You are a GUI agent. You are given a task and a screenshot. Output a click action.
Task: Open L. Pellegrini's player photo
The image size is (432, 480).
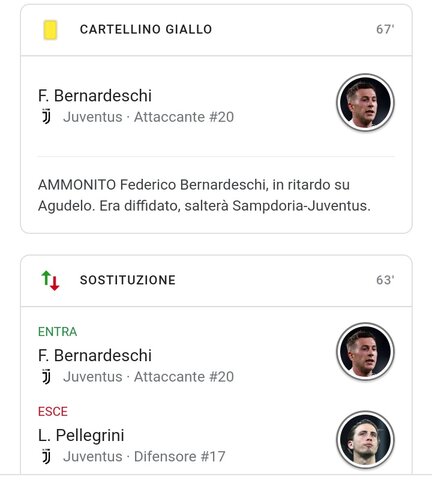(x=365, y=440)
